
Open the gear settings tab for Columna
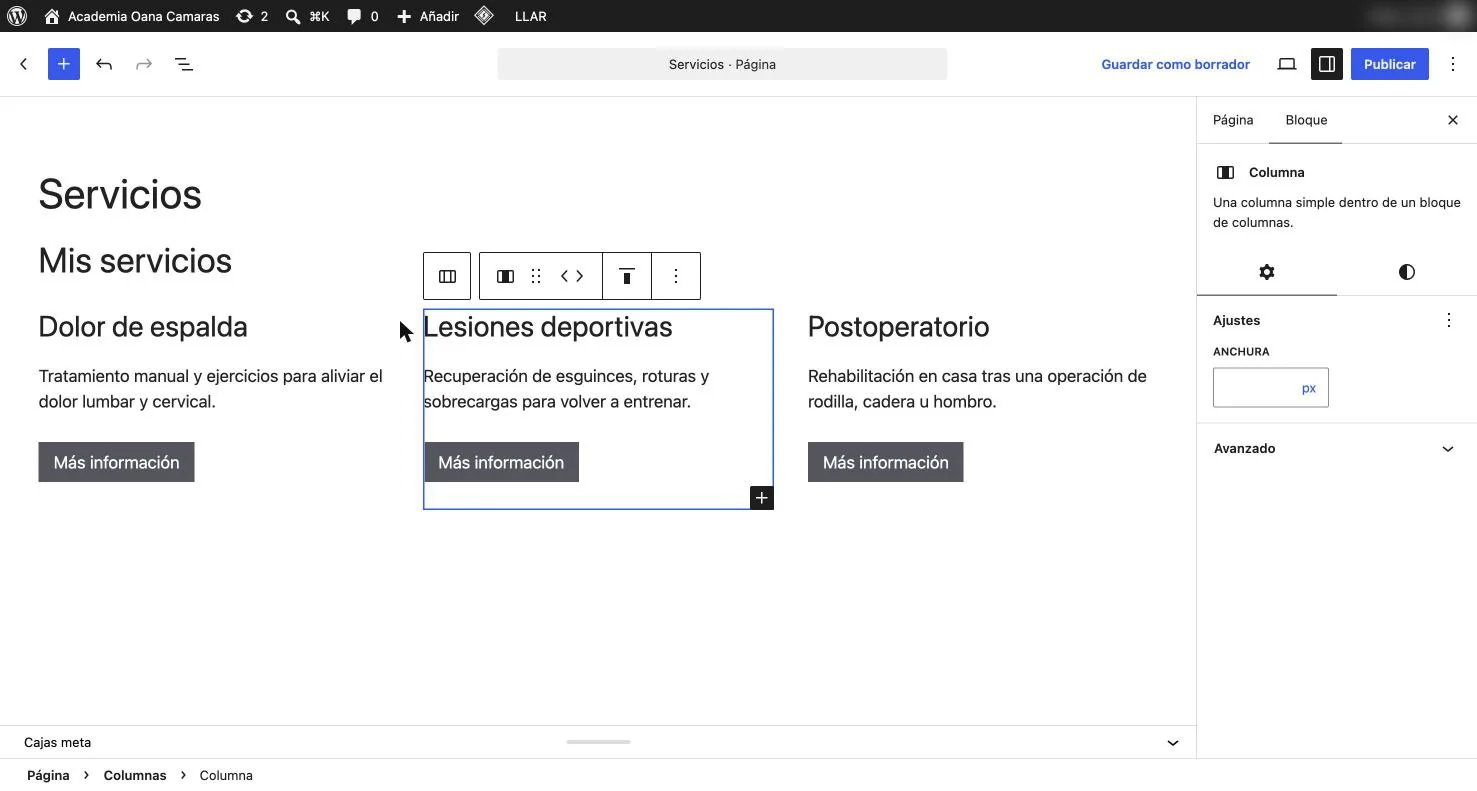(1267, 272)
